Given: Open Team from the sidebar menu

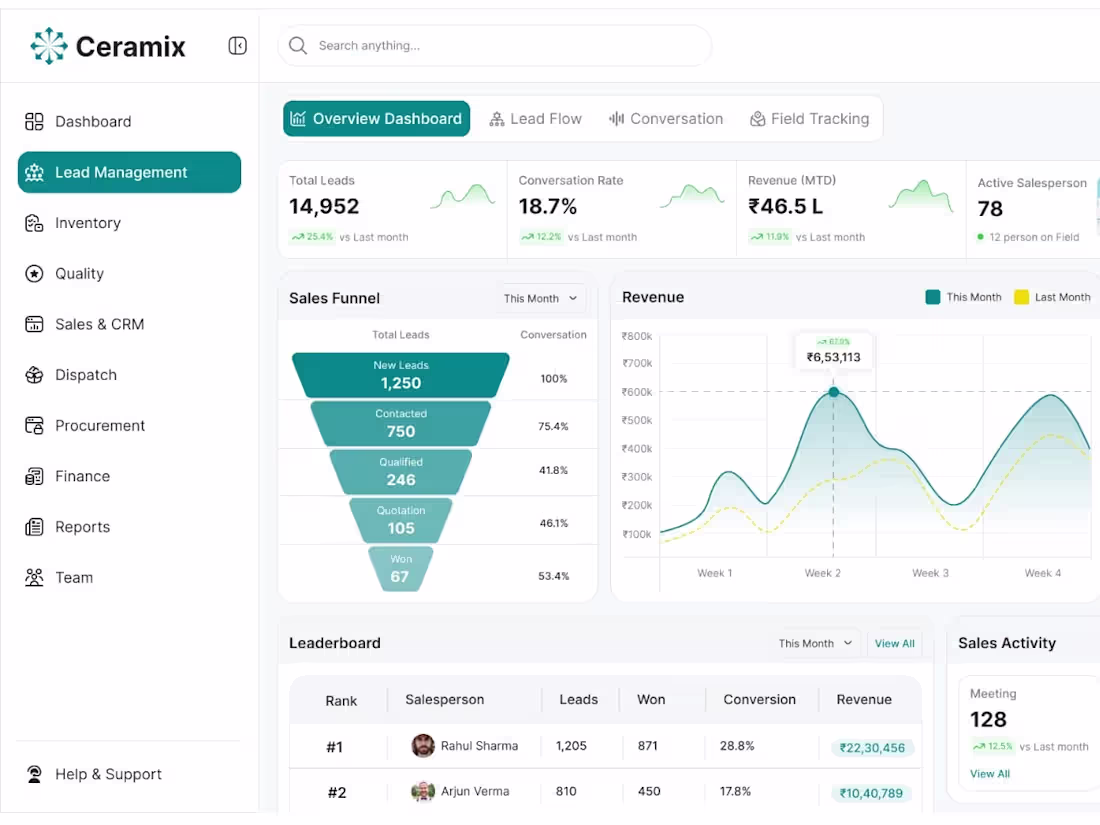Looking at the screenshot, I should pos(129,577).
